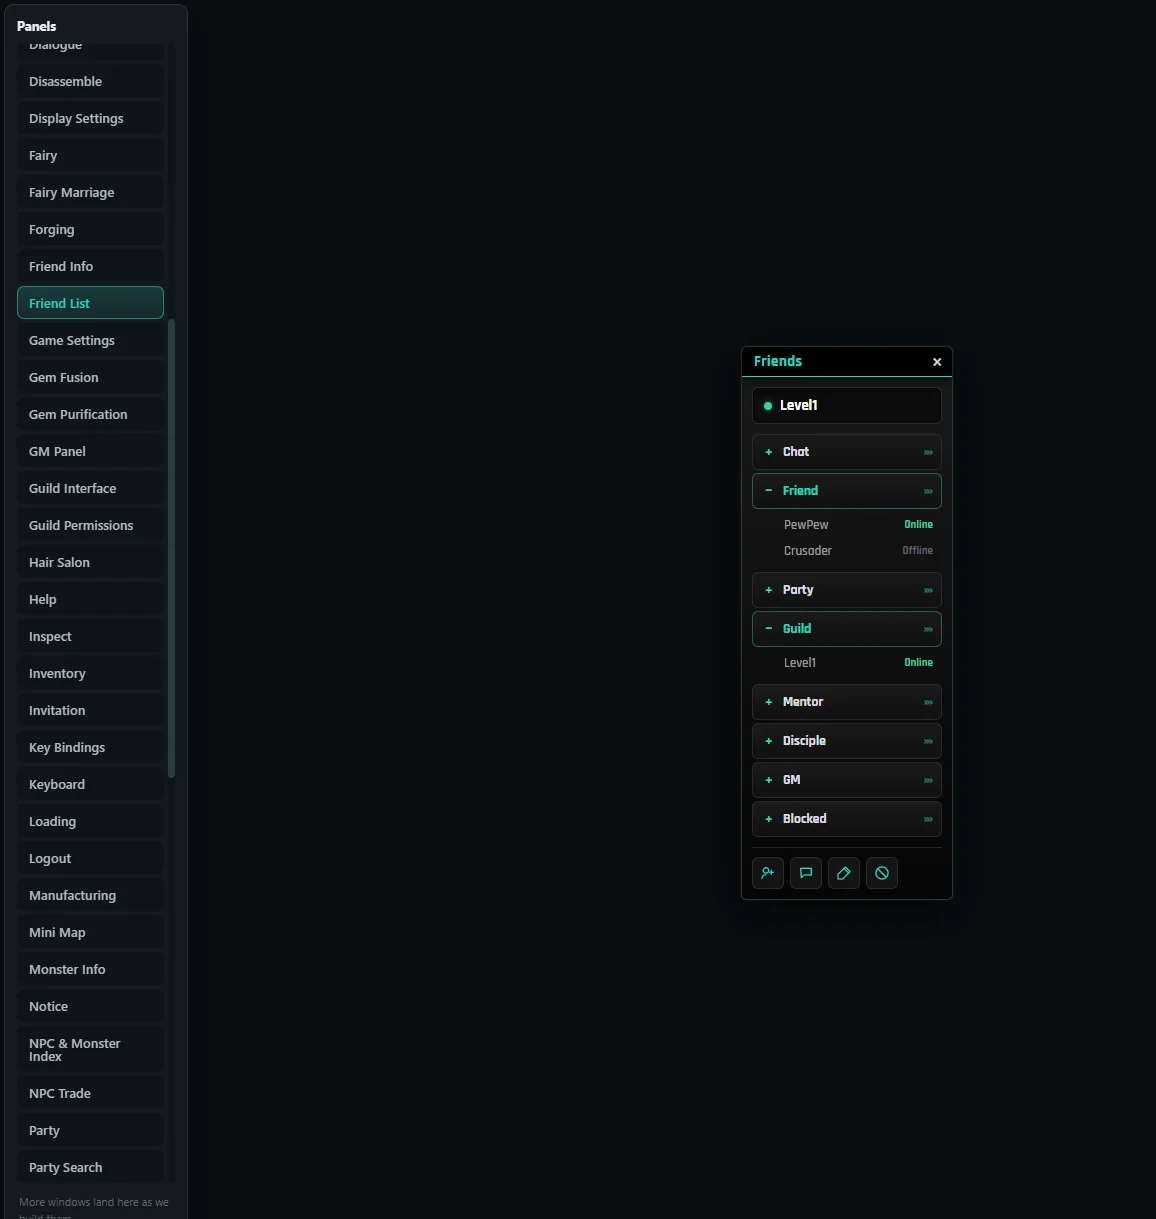Image resolution: width=1156 pixels, height=1219 pixels.
Task: Click Online status next to PewPew
Action: [918, 525]
